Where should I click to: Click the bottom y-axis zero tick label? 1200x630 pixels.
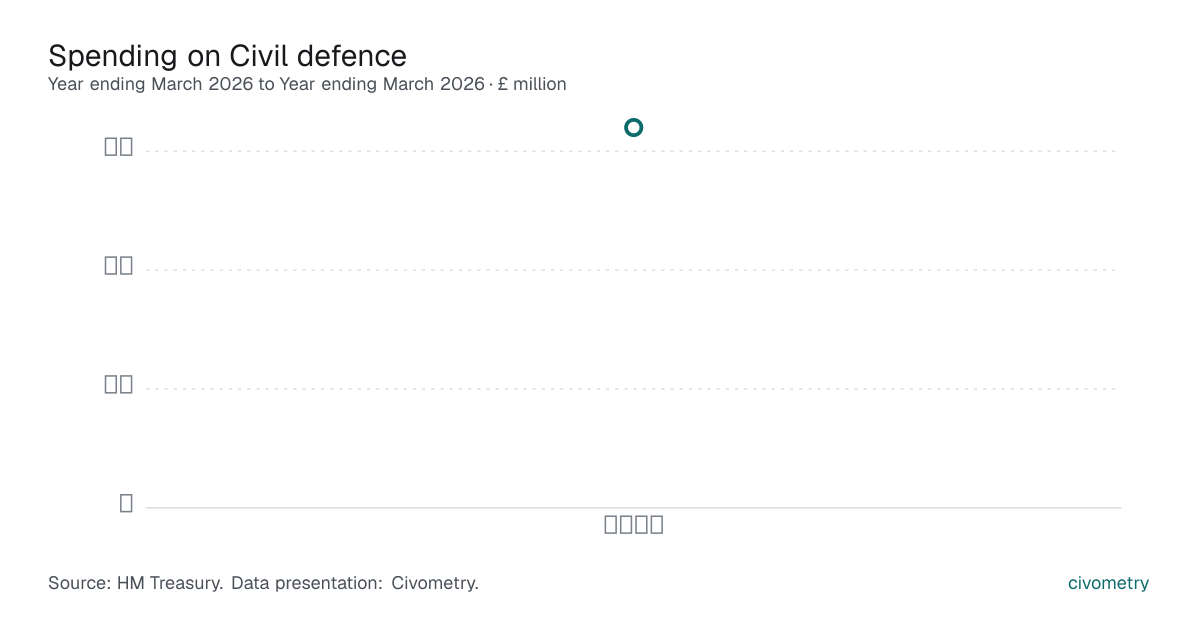[x=126, y=503]
